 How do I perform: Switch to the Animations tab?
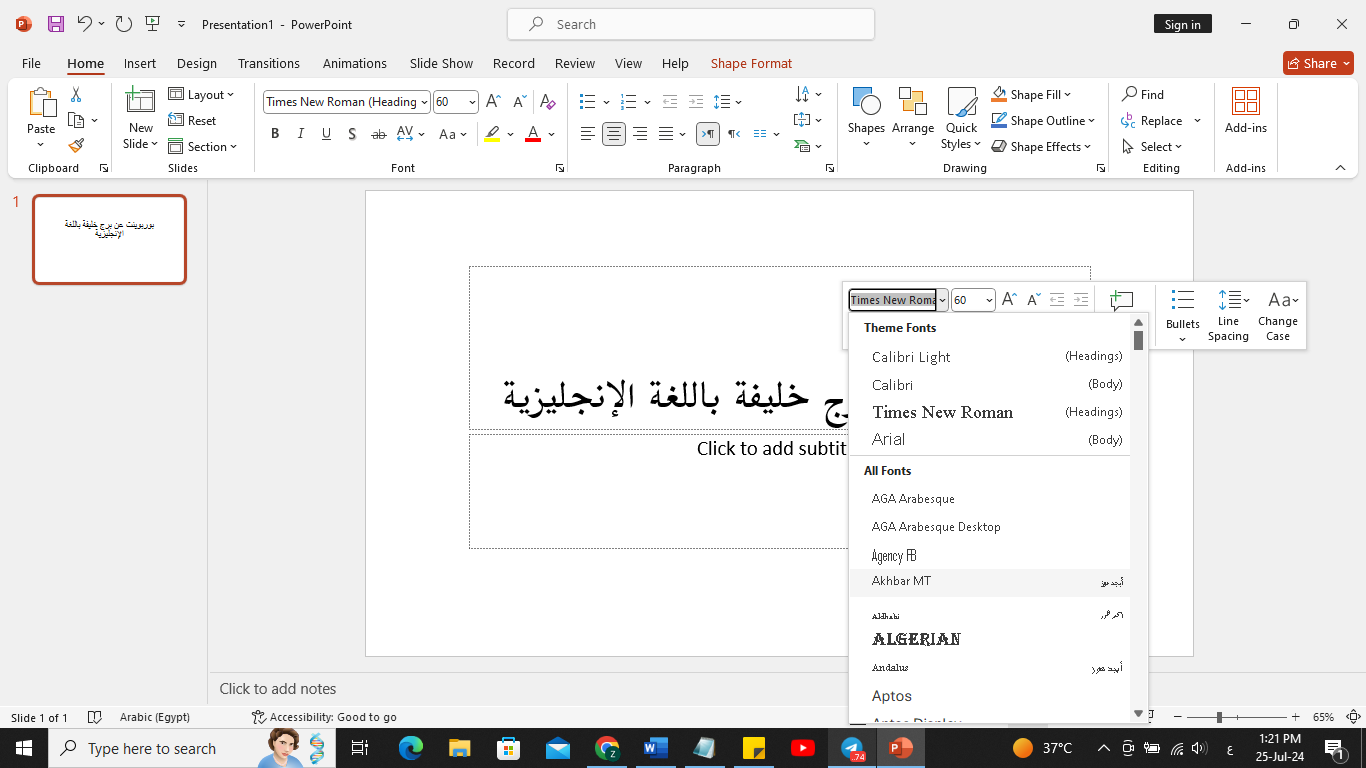coord(355,63)
